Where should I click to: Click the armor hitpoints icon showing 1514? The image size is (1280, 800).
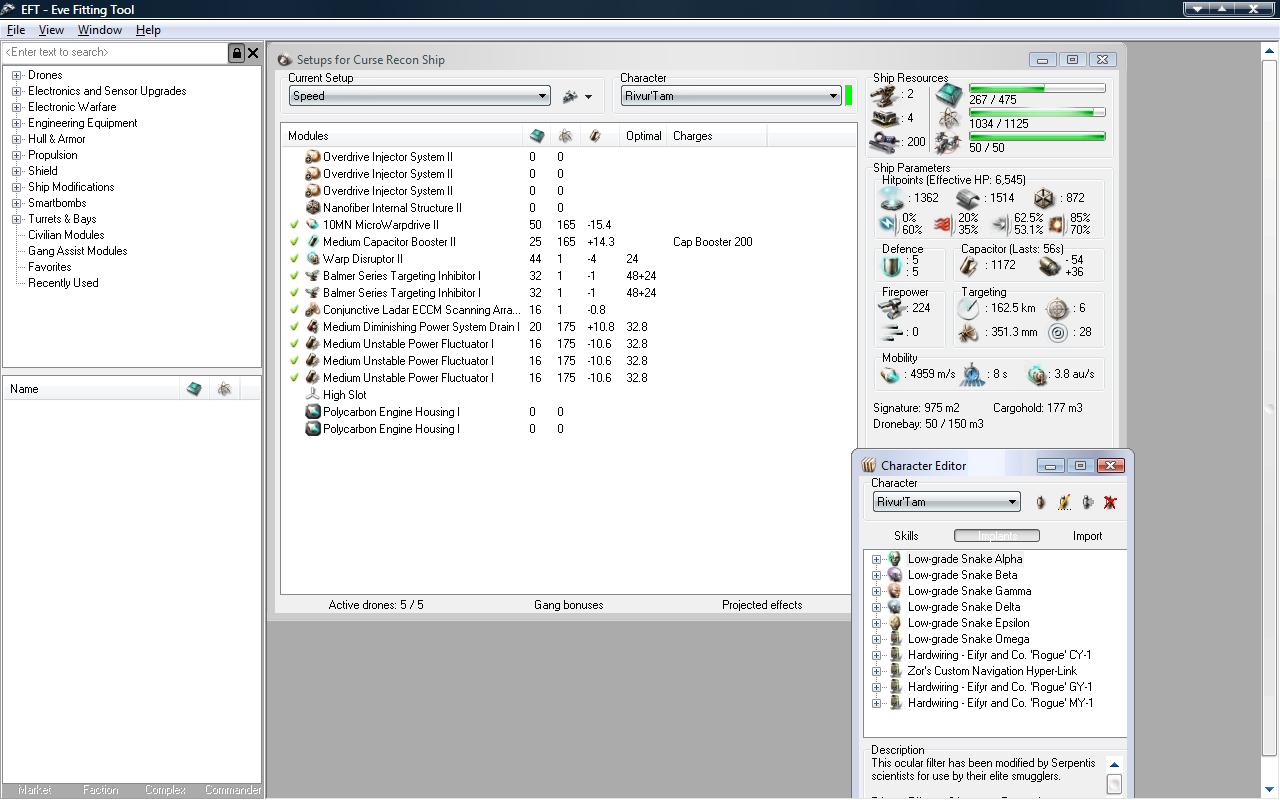967,198
